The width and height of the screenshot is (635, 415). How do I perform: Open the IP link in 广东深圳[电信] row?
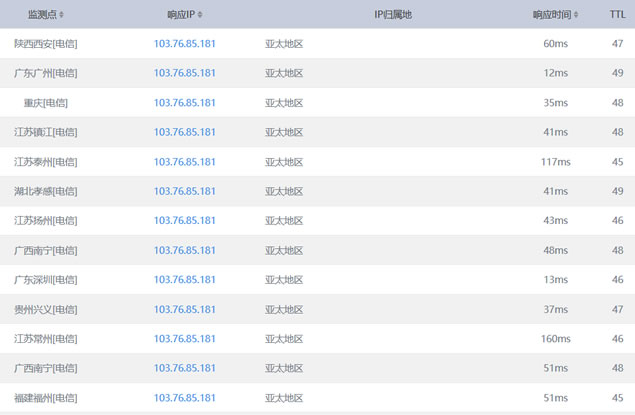185,280
